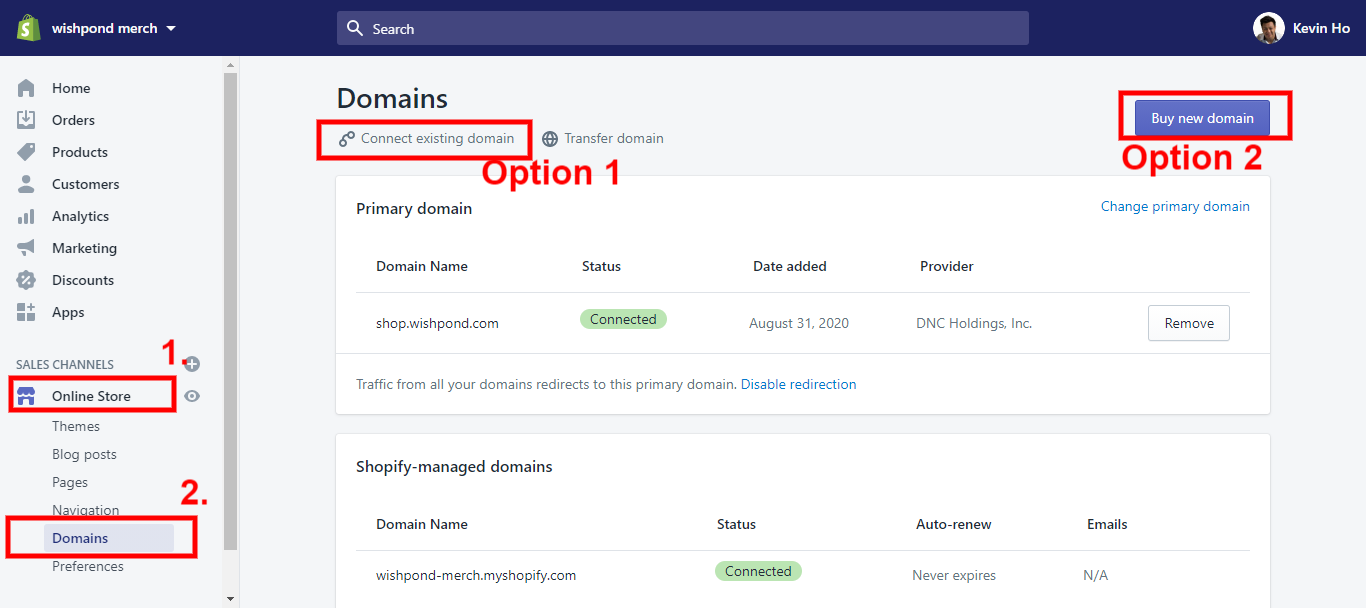Click the Never expires value

(954, 575)
